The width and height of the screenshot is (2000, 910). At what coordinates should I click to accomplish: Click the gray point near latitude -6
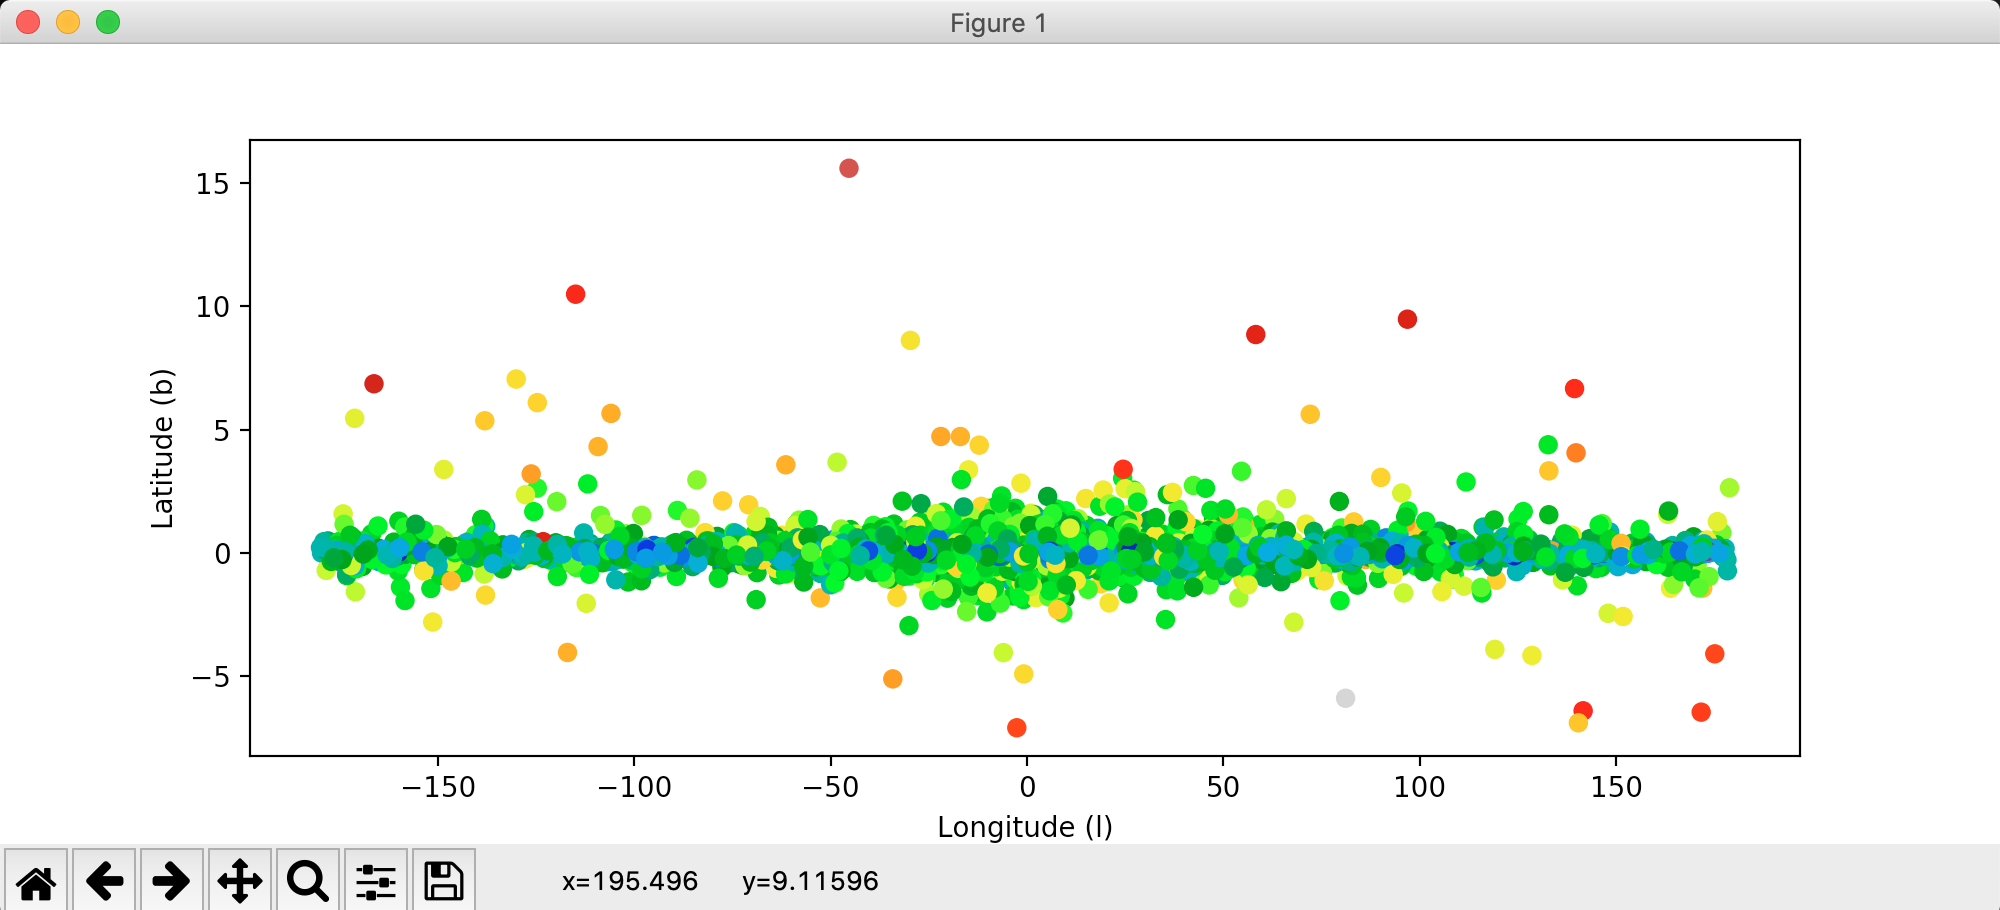tap(1346, 698)
